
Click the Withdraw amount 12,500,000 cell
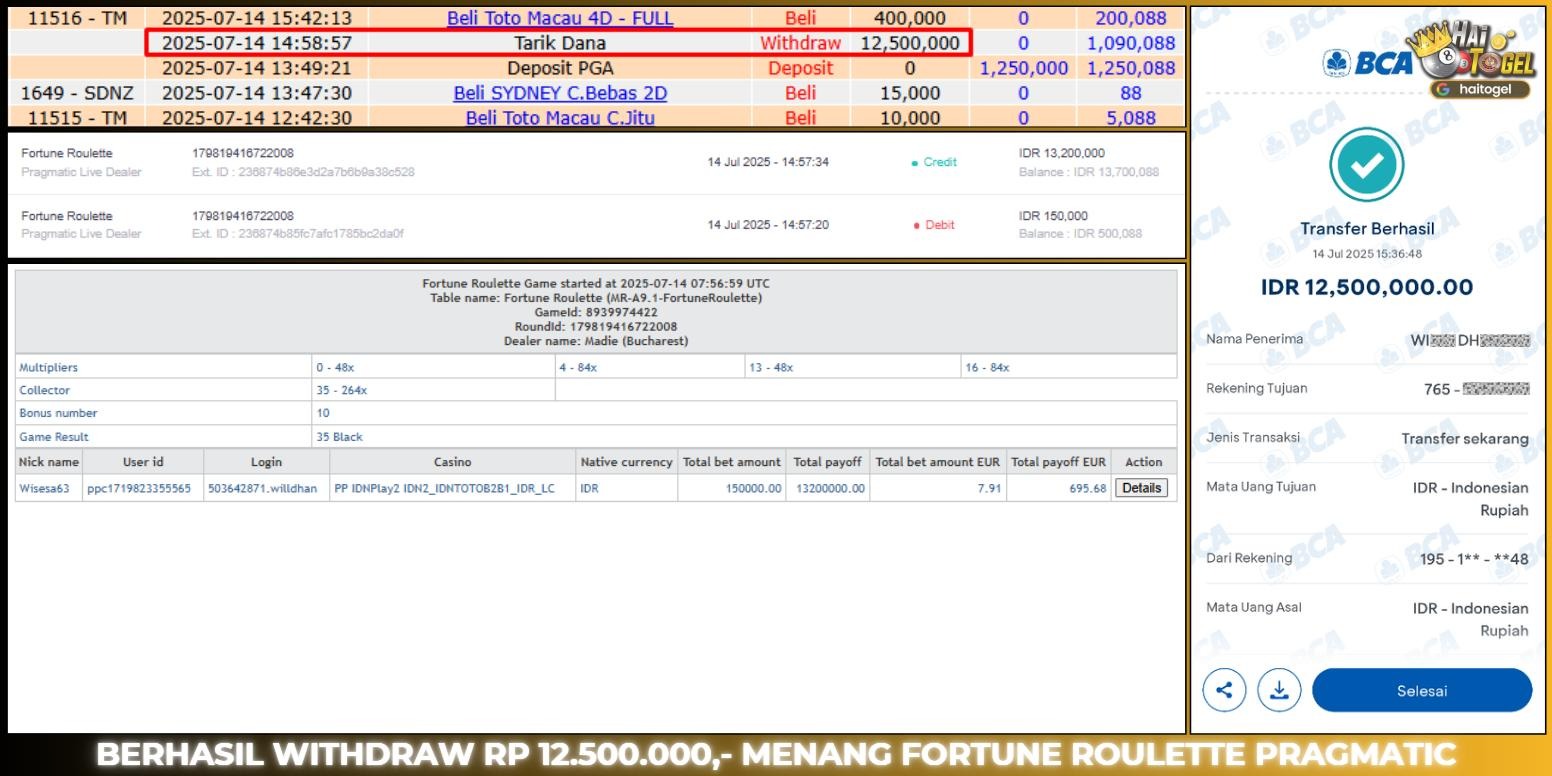909,43
